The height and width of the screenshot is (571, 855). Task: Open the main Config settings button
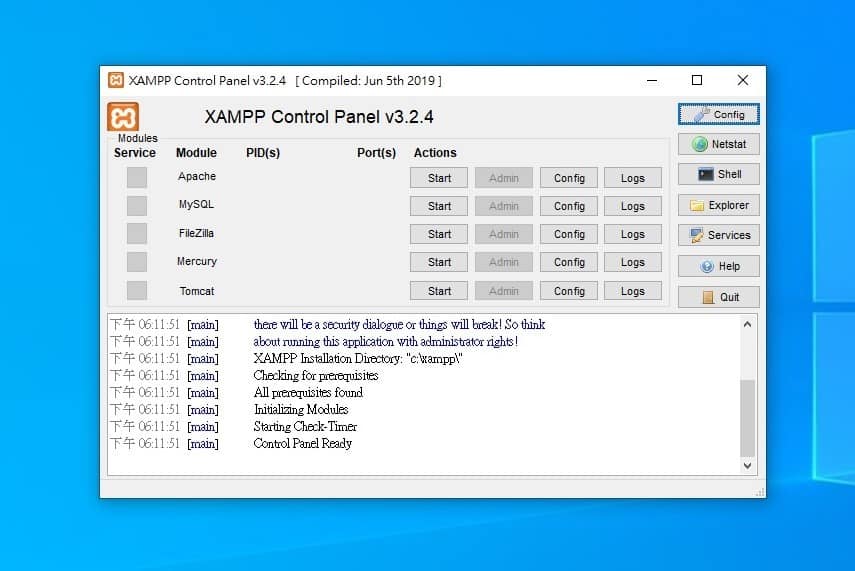[x=718, y=114]
